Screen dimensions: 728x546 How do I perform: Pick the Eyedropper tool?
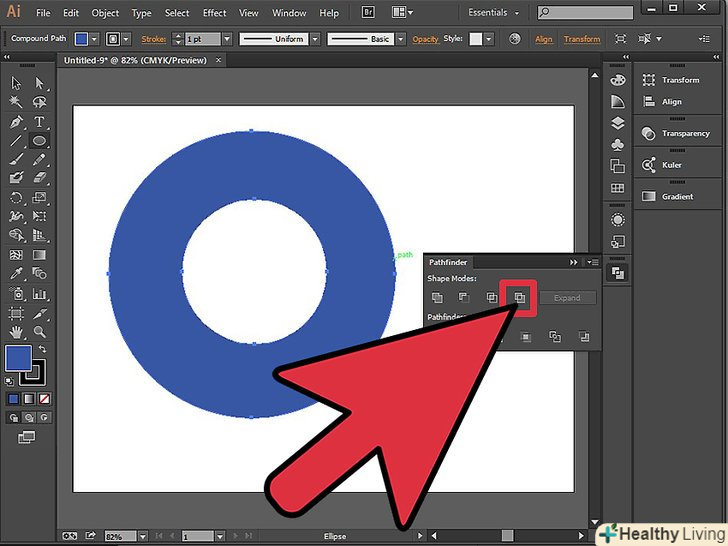pyautogui.click(x=16, y=273)
